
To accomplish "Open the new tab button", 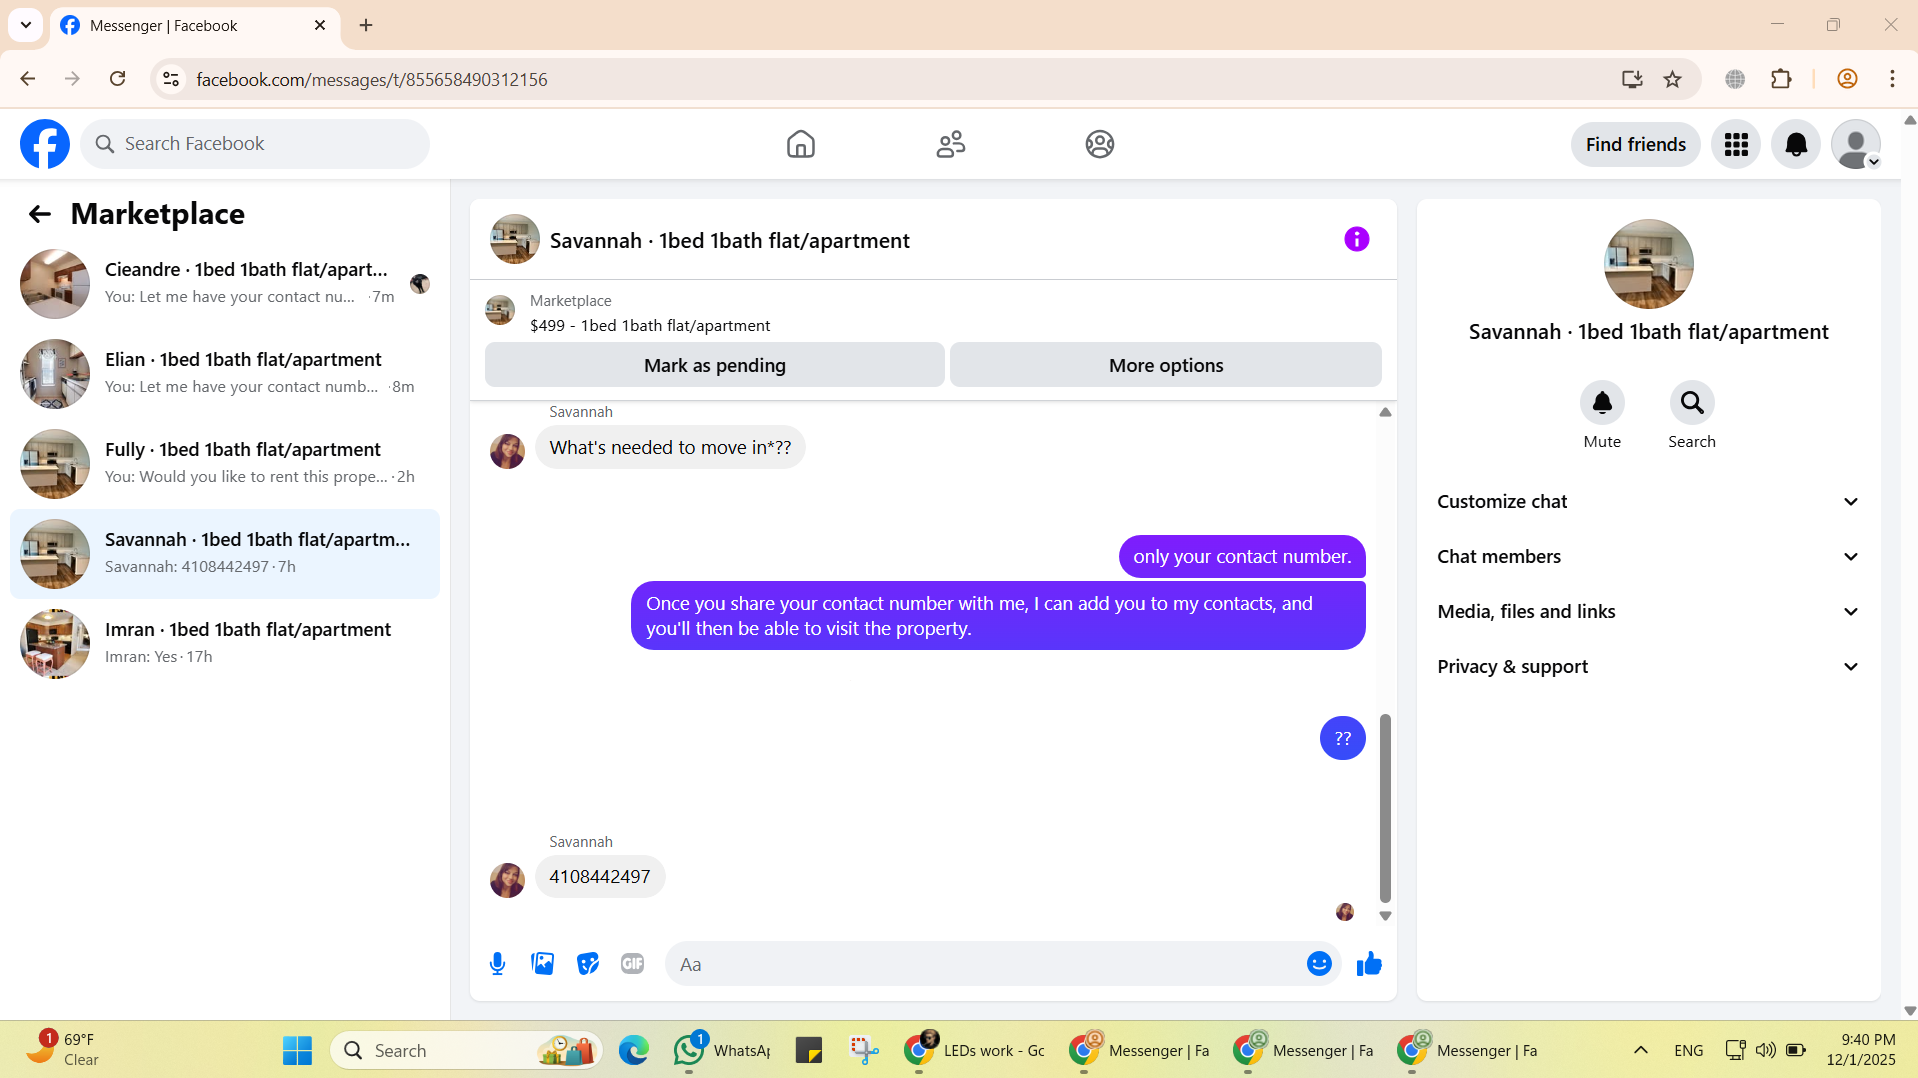I will [366, 25].
